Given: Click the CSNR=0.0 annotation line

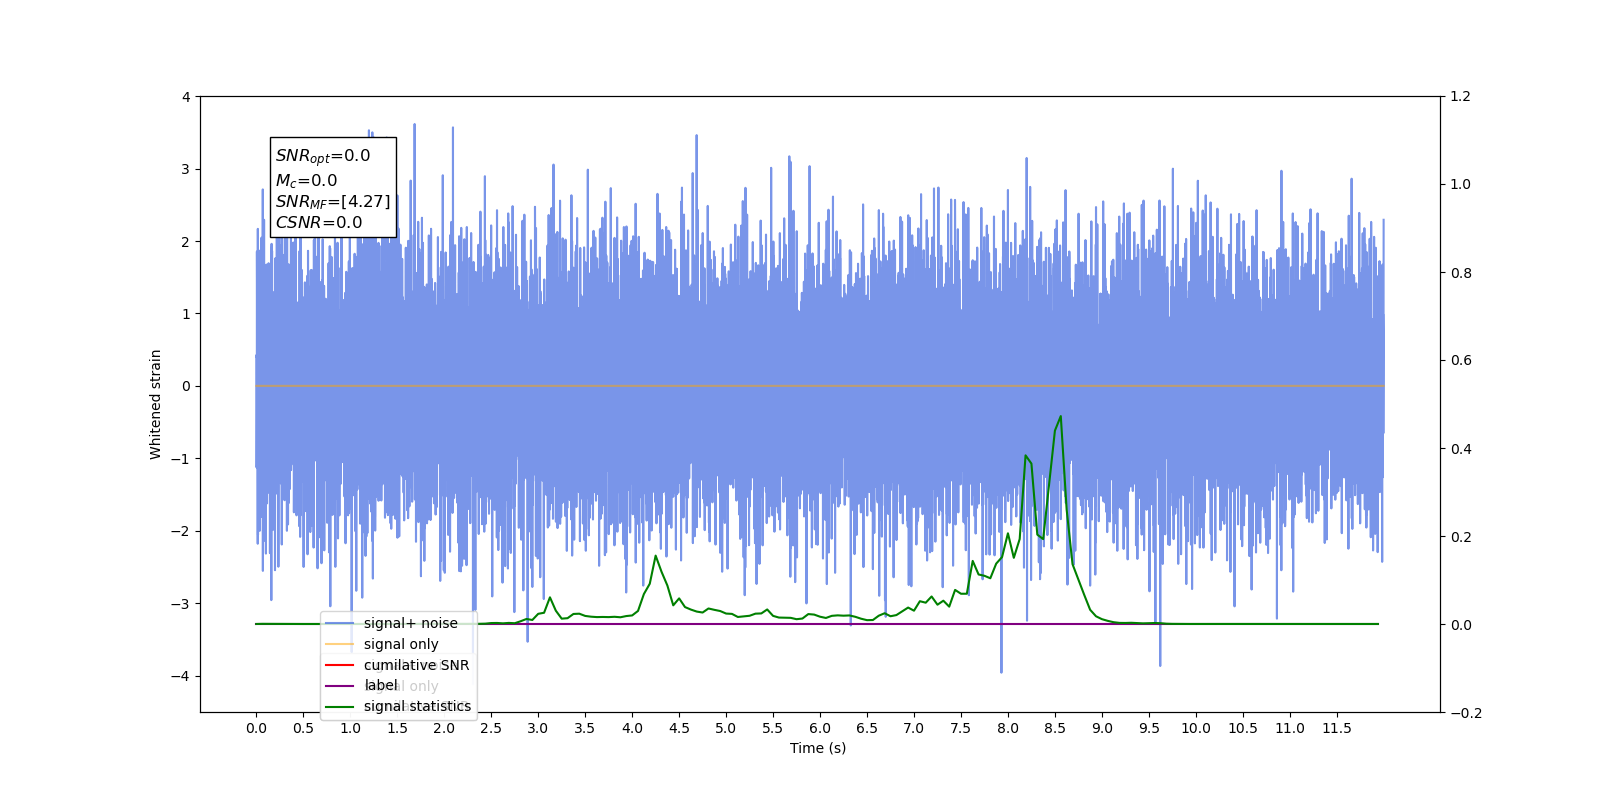Looking at the screenshot, I should click(319, 223).
